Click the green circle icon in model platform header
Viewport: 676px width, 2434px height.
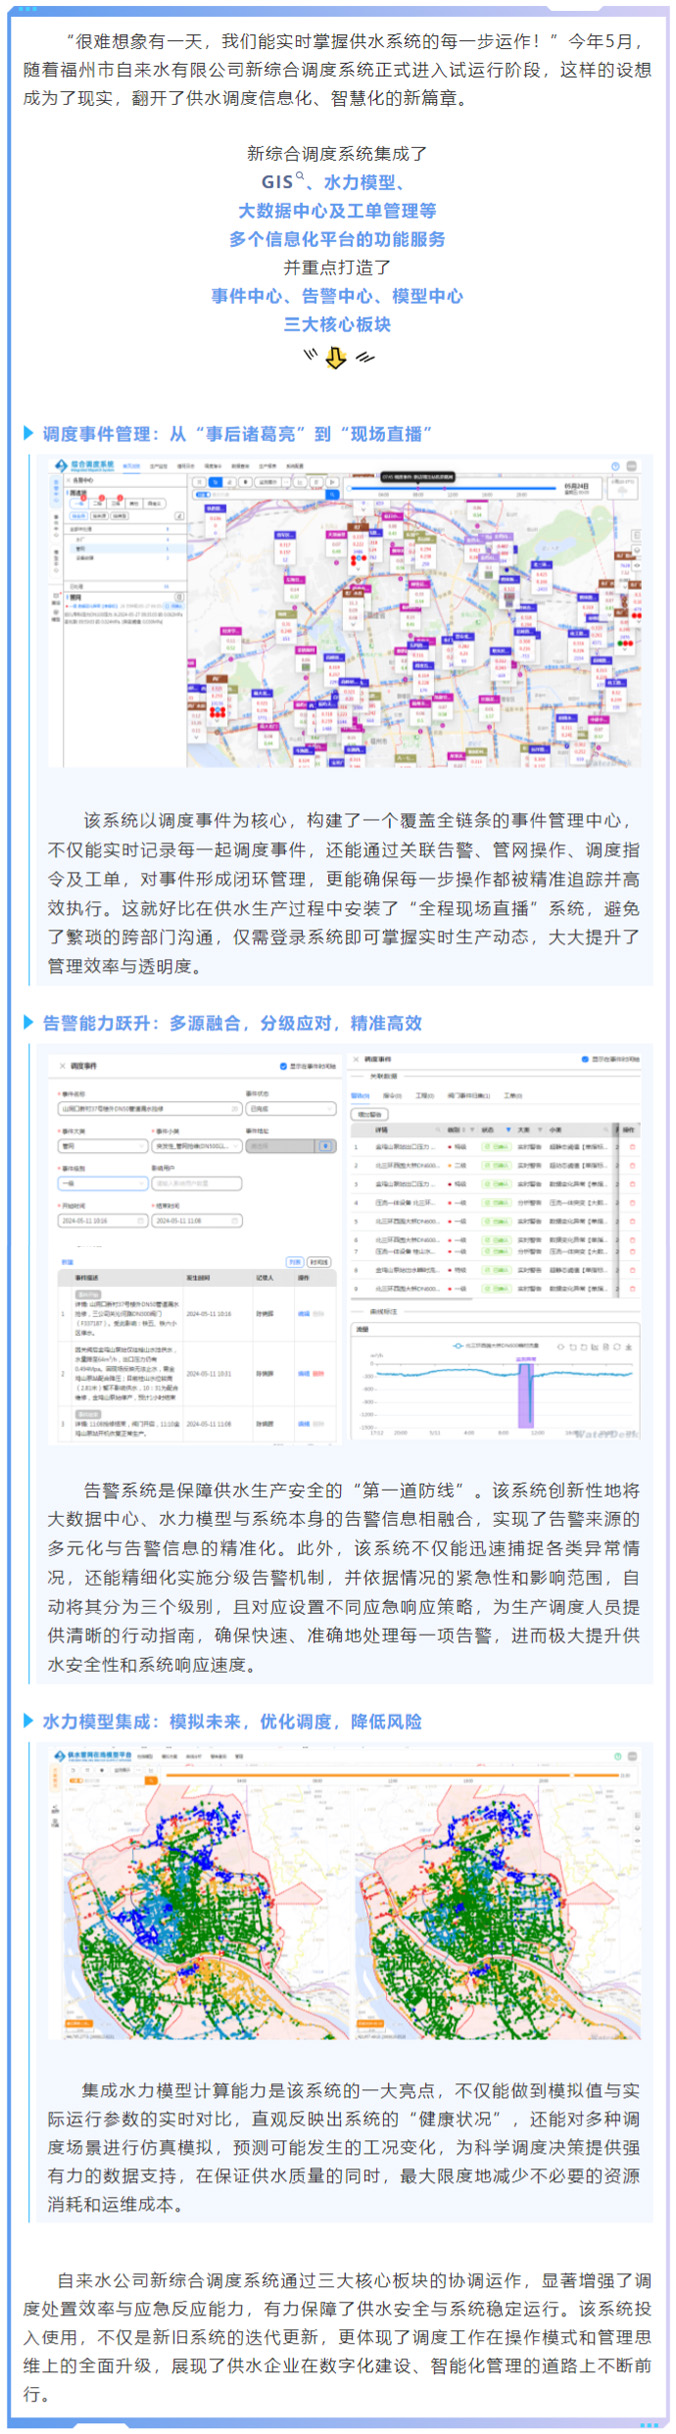coord(617,1756)
